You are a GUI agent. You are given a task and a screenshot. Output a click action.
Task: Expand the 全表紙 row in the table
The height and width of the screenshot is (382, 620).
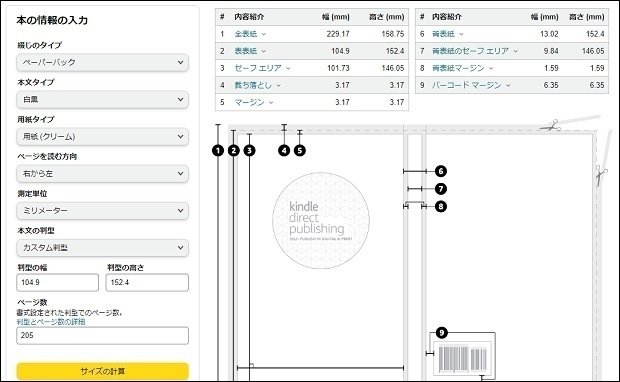250,34
